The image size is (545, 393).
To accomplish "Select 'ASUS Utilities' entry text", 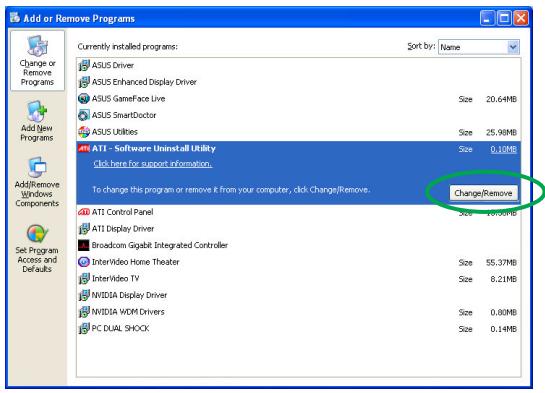I will point(115,132).
